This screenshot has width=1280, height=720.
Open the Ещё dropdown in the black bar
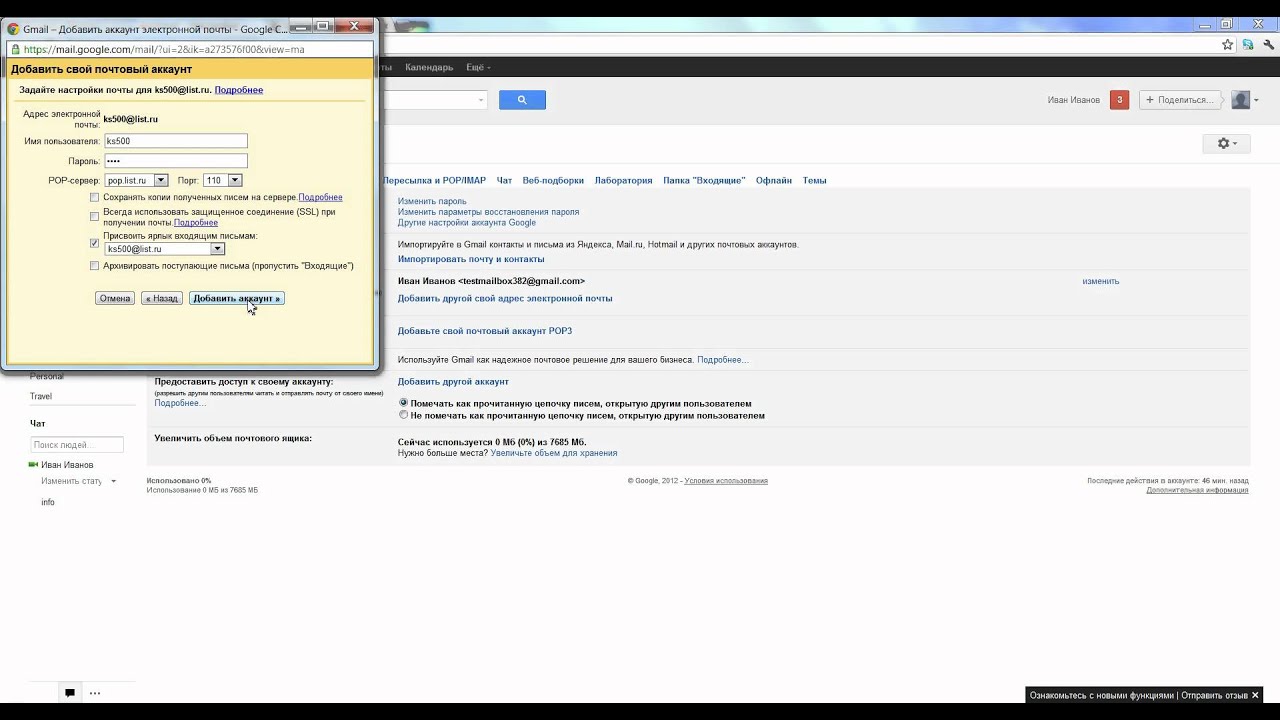[x=478, y=67]
